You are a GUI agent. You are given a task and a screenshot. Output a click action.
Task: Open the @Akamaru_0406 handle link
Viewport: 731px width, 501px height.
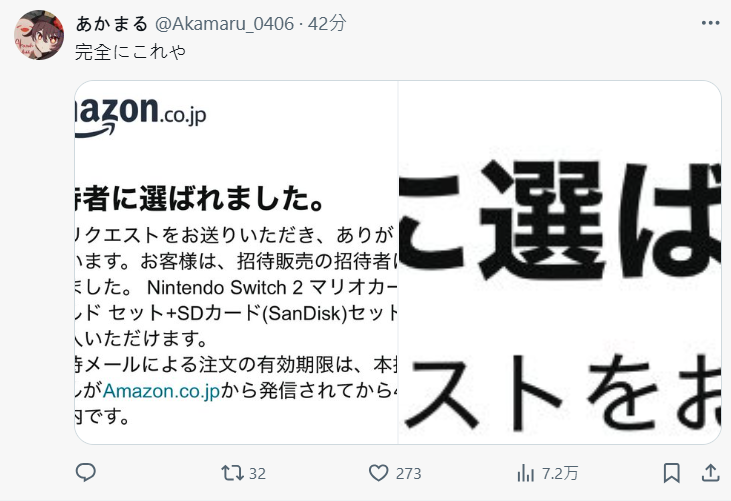224,23
